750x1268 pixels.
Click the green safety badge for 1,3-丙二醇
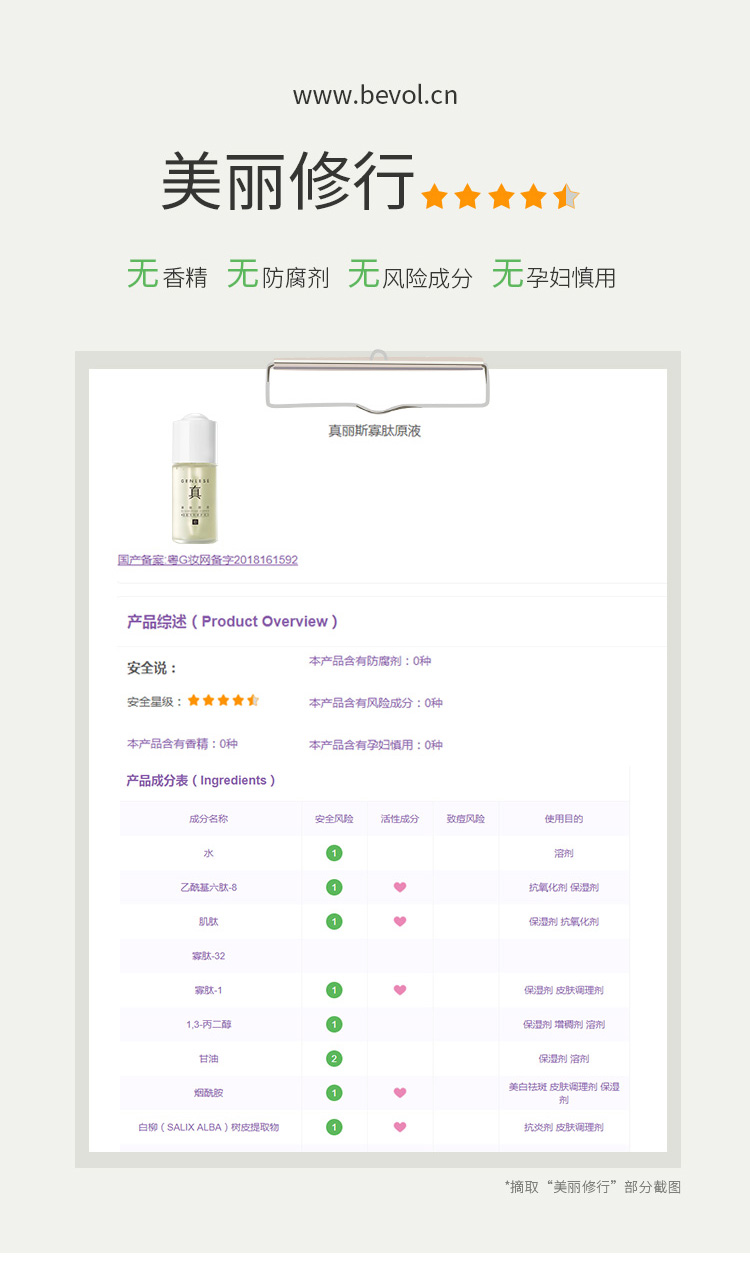[334, 1024]
